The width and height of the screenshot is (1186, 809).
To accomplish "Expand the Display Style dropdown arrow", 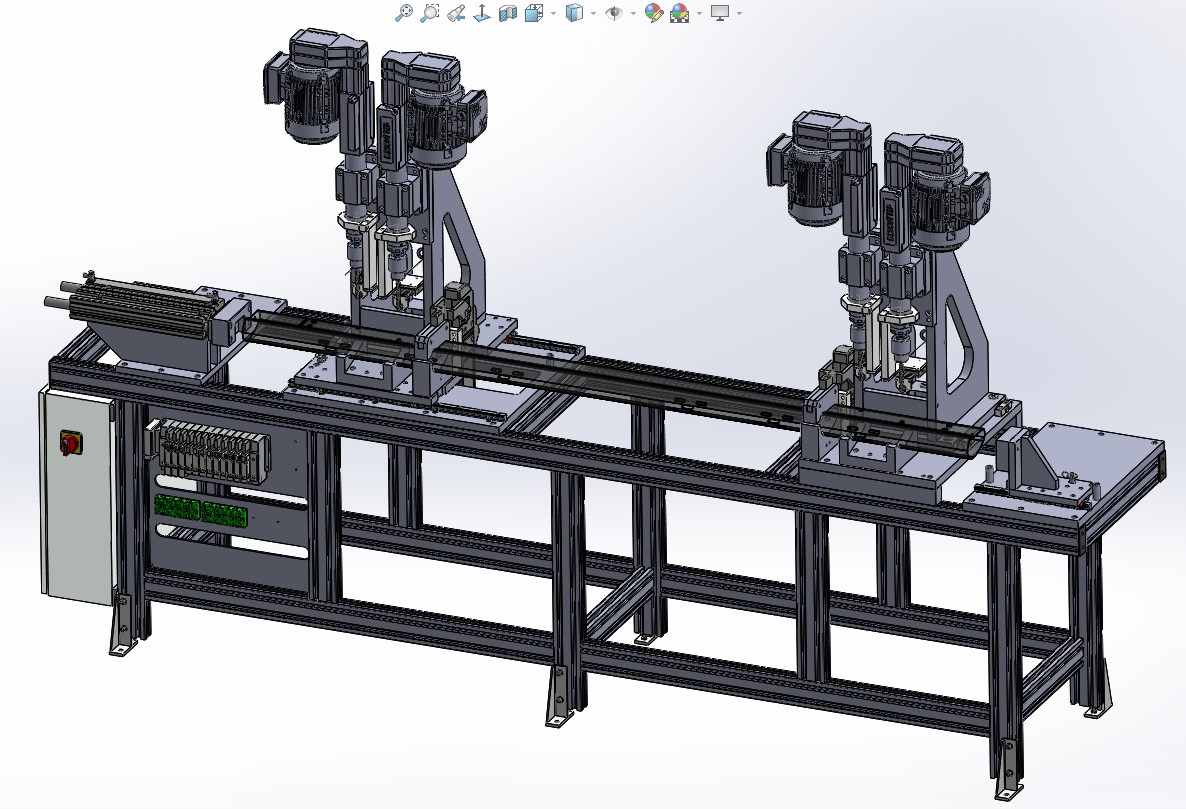I will pyautogui.click(x=593, y=14).
